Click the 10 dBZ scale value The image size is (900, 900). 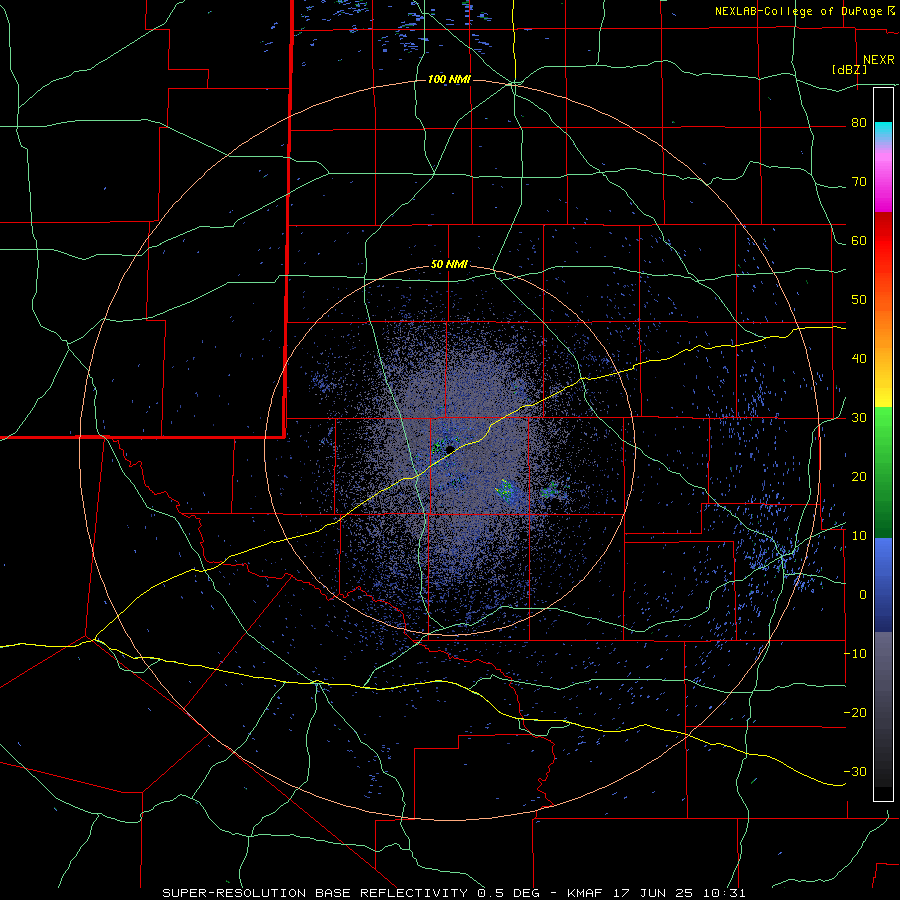pyautogui.click(x=859, y=536)
